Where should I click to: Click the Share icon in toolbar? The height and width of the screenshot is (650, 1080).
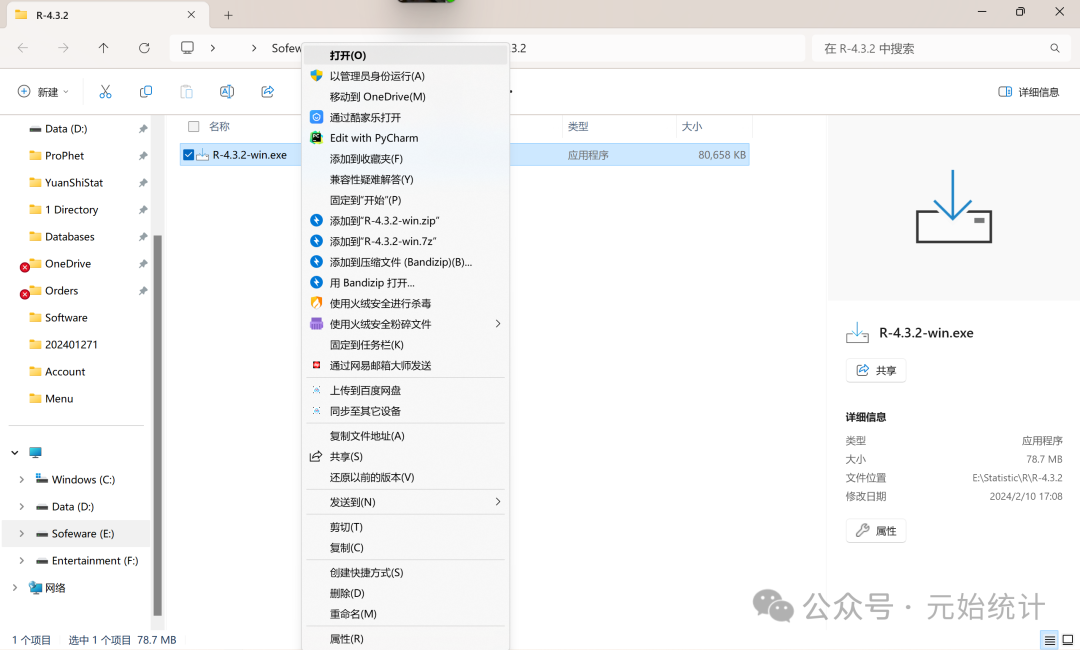(268, 92)
